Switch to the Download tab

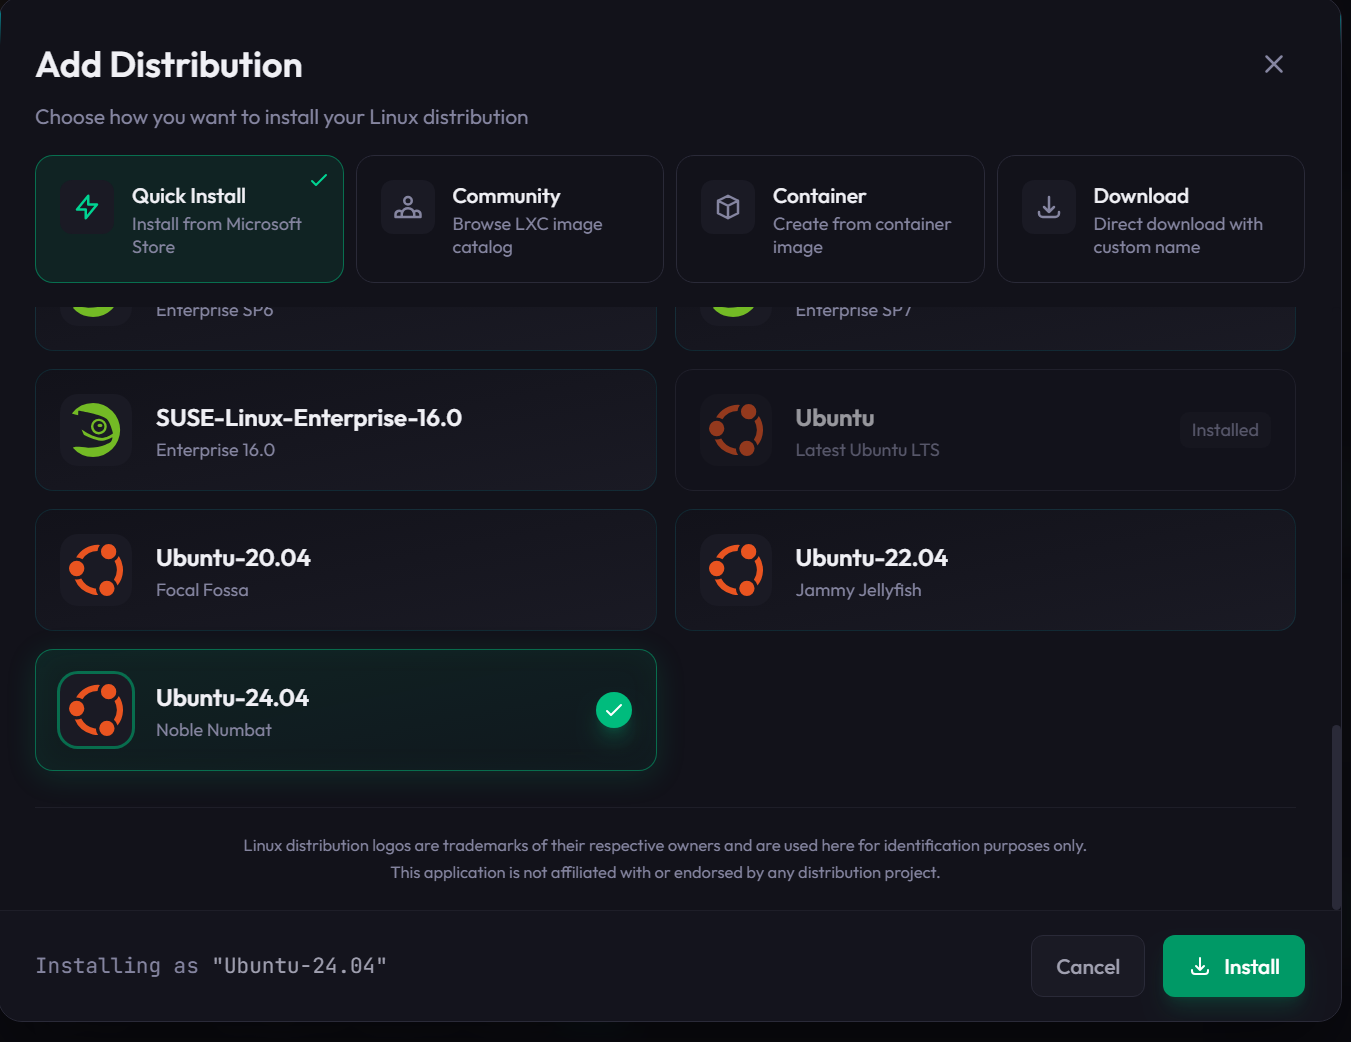point(1150,219)
